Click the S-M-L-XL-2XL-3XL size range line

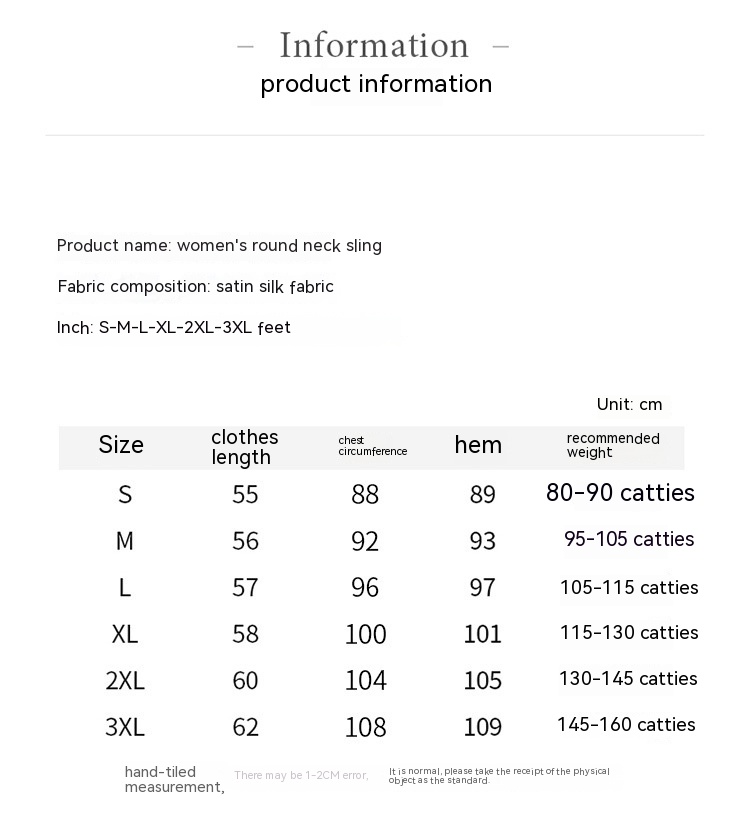(174, 328)
